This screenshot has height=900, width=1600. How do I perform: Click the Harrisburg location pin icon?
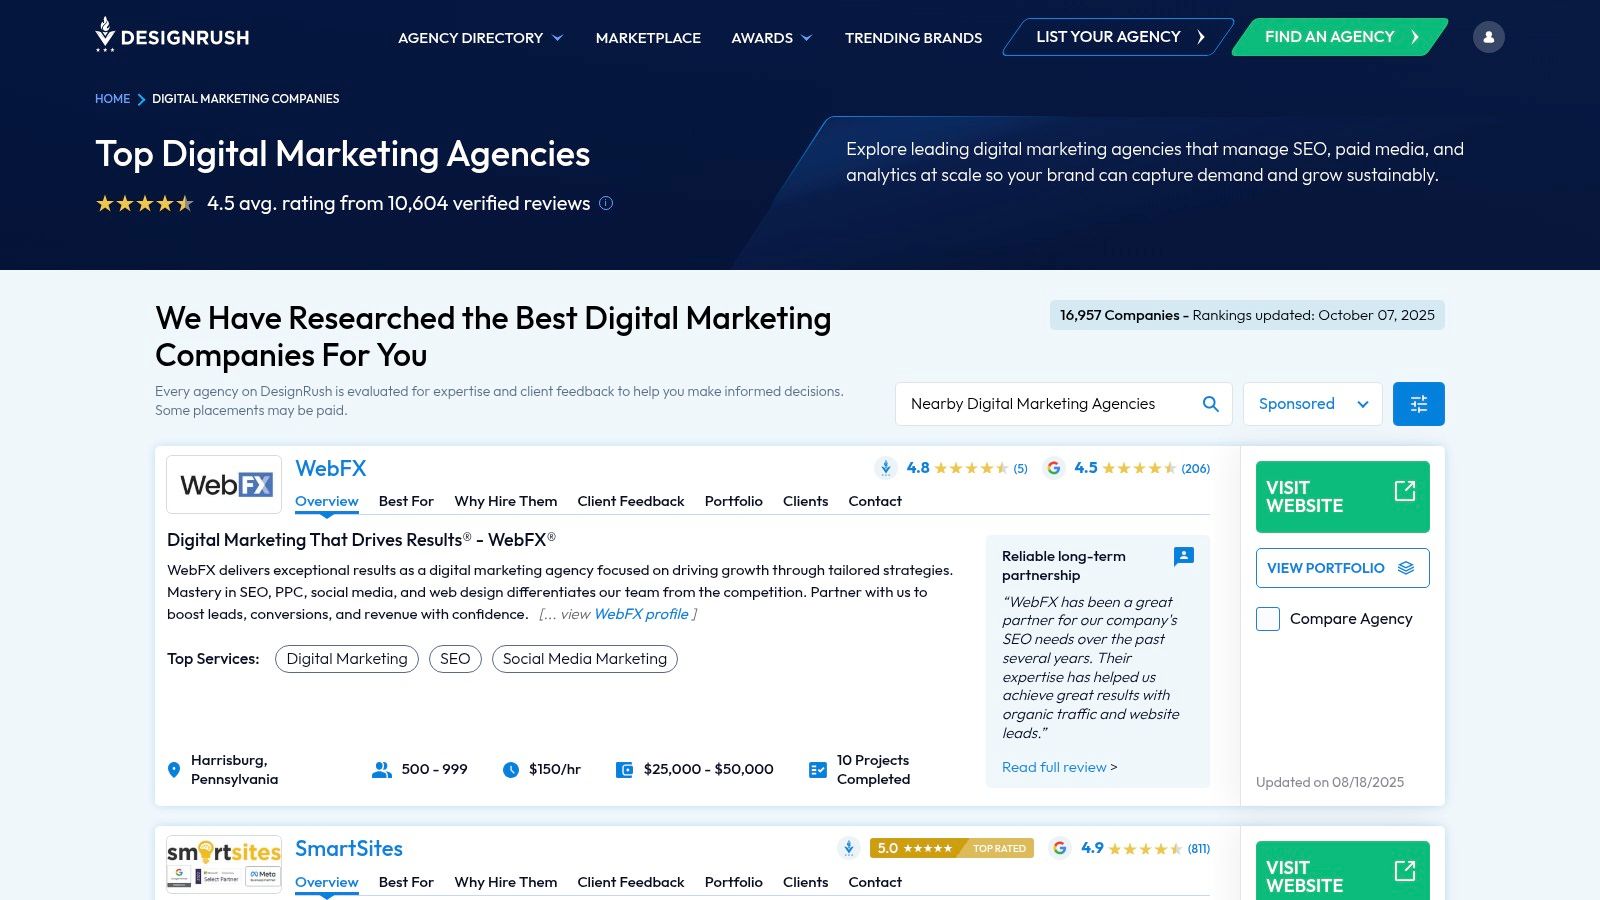(174, 770)
